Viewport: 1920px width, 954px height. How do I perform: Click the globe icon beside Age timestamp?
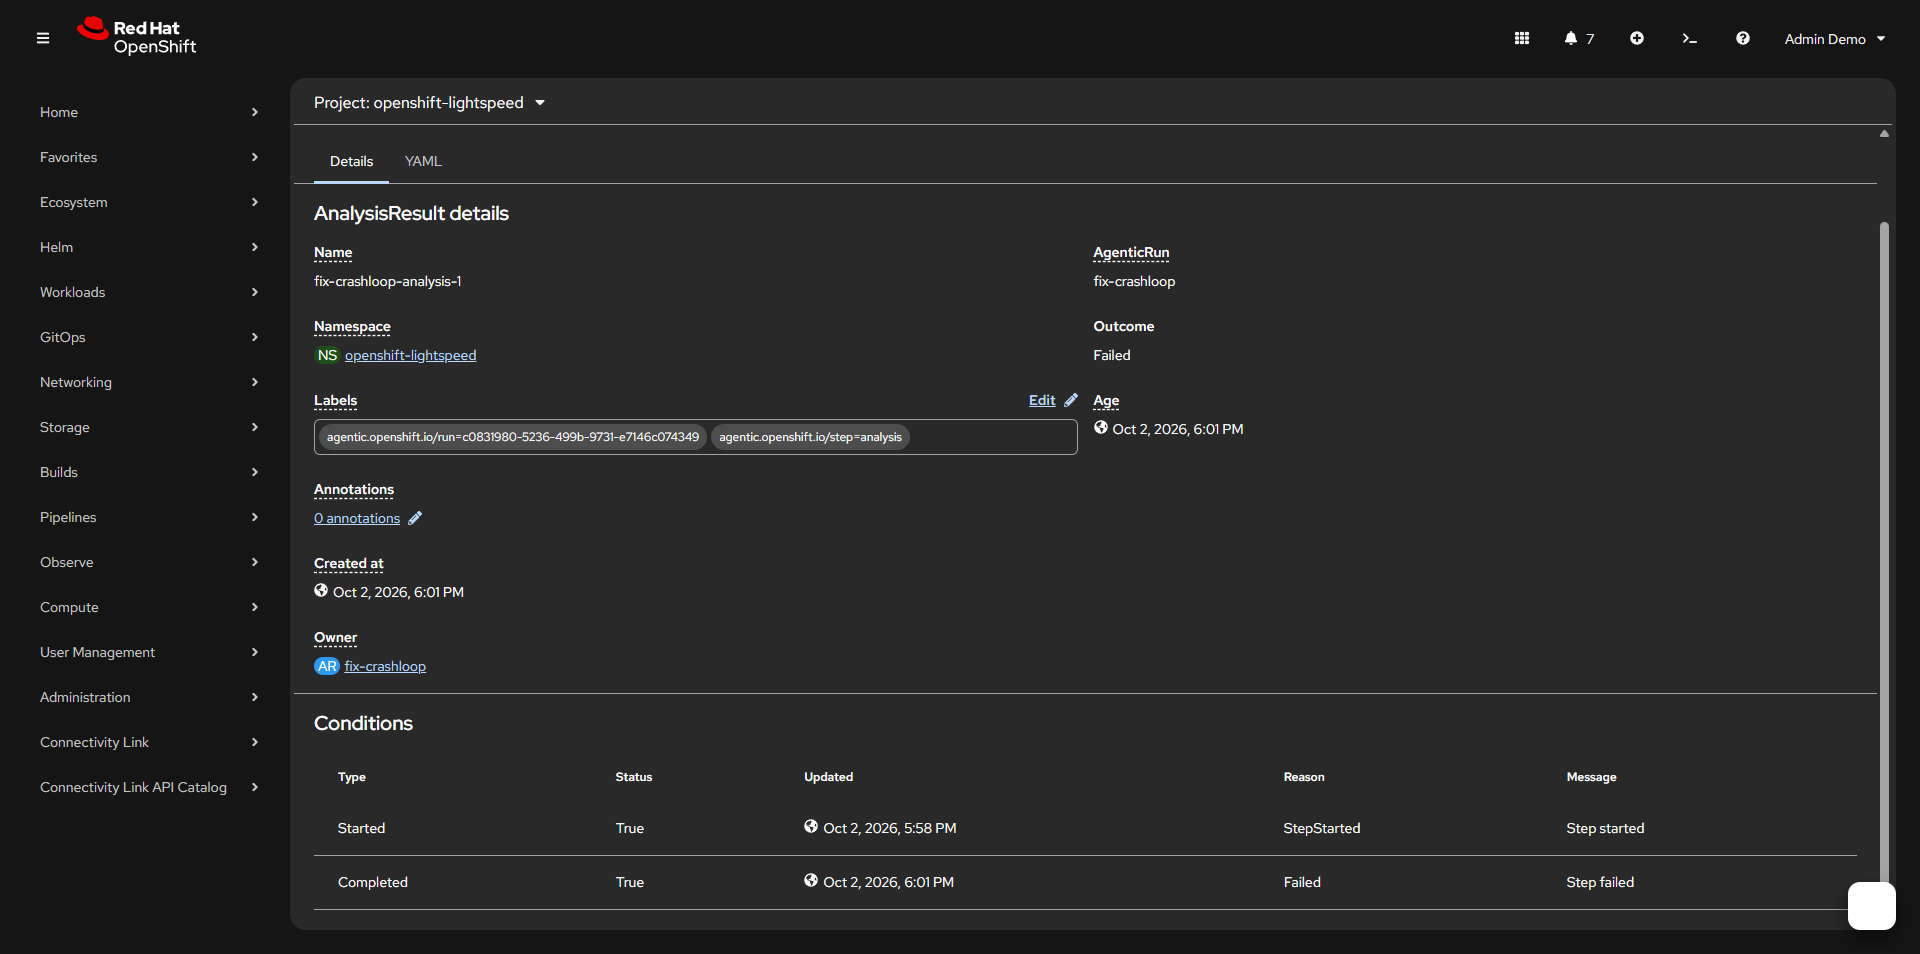coord(1101,428)
